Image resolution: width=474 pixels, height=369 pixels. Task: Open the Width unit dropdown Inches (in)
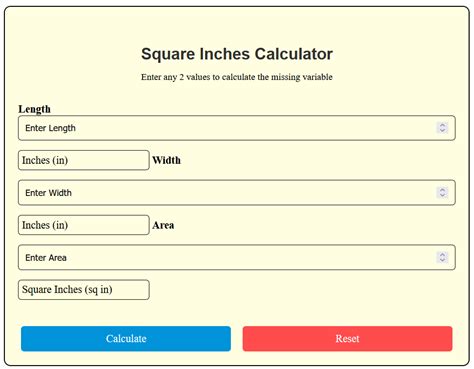click(84, 225)
